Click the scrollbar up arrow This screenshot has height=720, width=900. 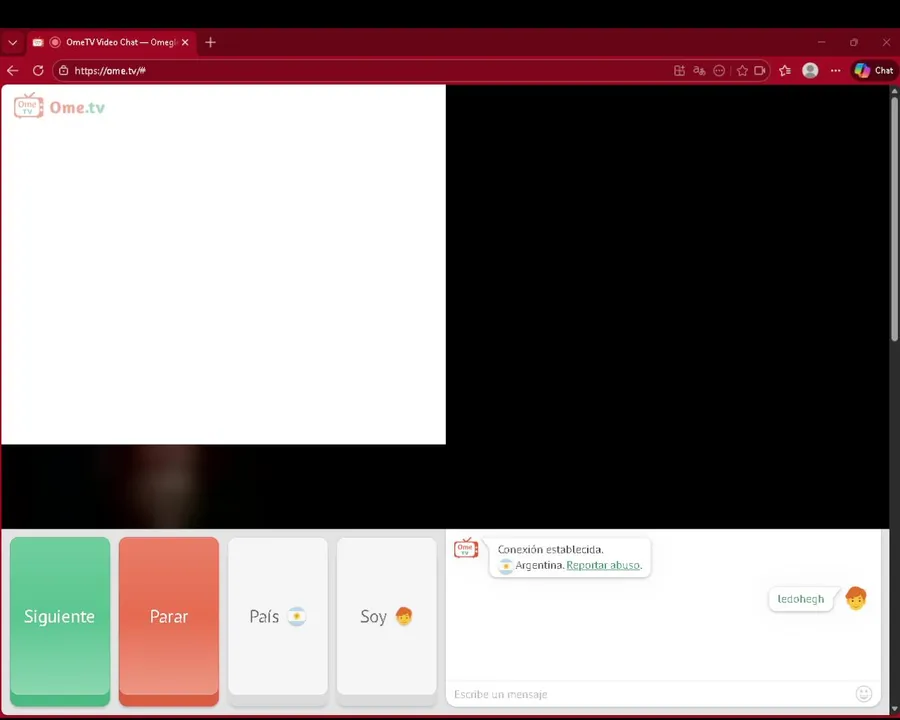pyautogui.click(x=894, y=91)
